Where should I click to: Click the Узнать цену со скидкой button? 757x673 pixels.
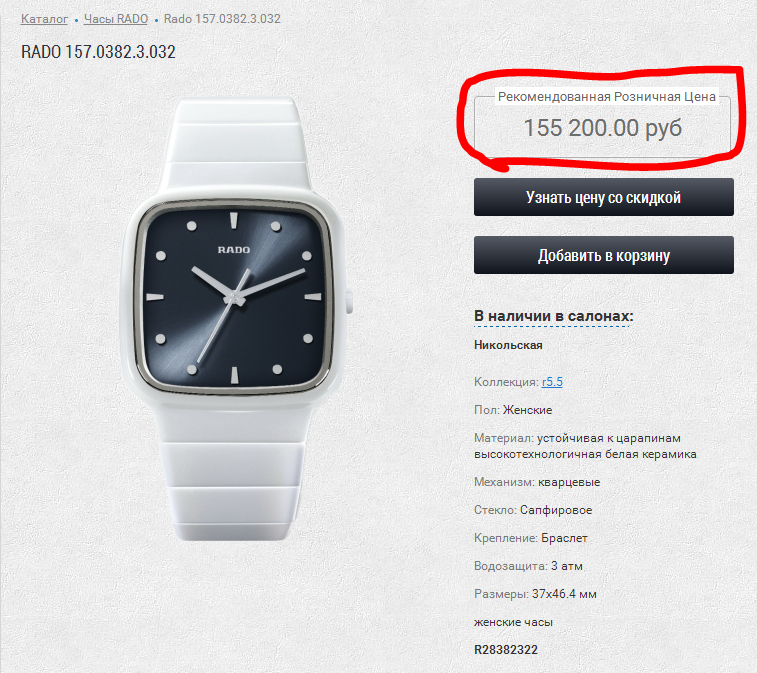point(603,197)
